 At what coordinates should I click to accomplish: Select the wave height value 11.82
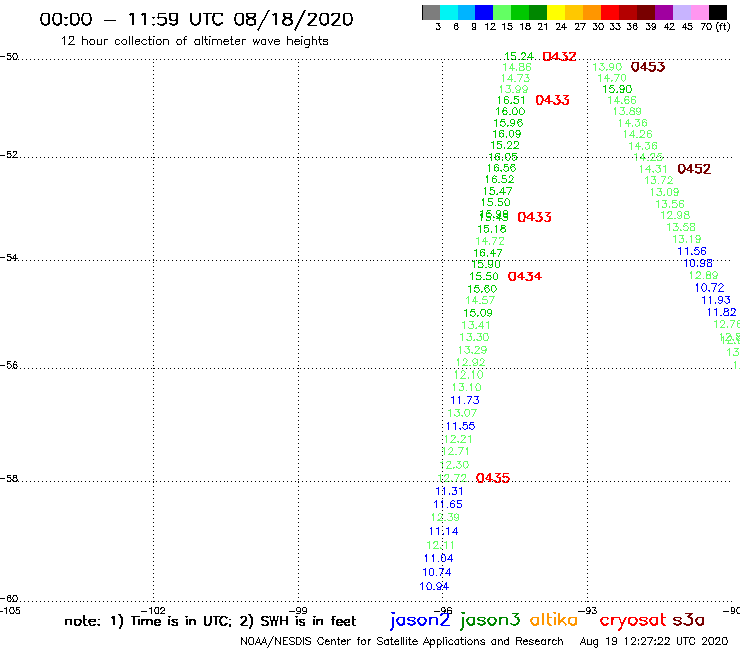coord(721,312)
